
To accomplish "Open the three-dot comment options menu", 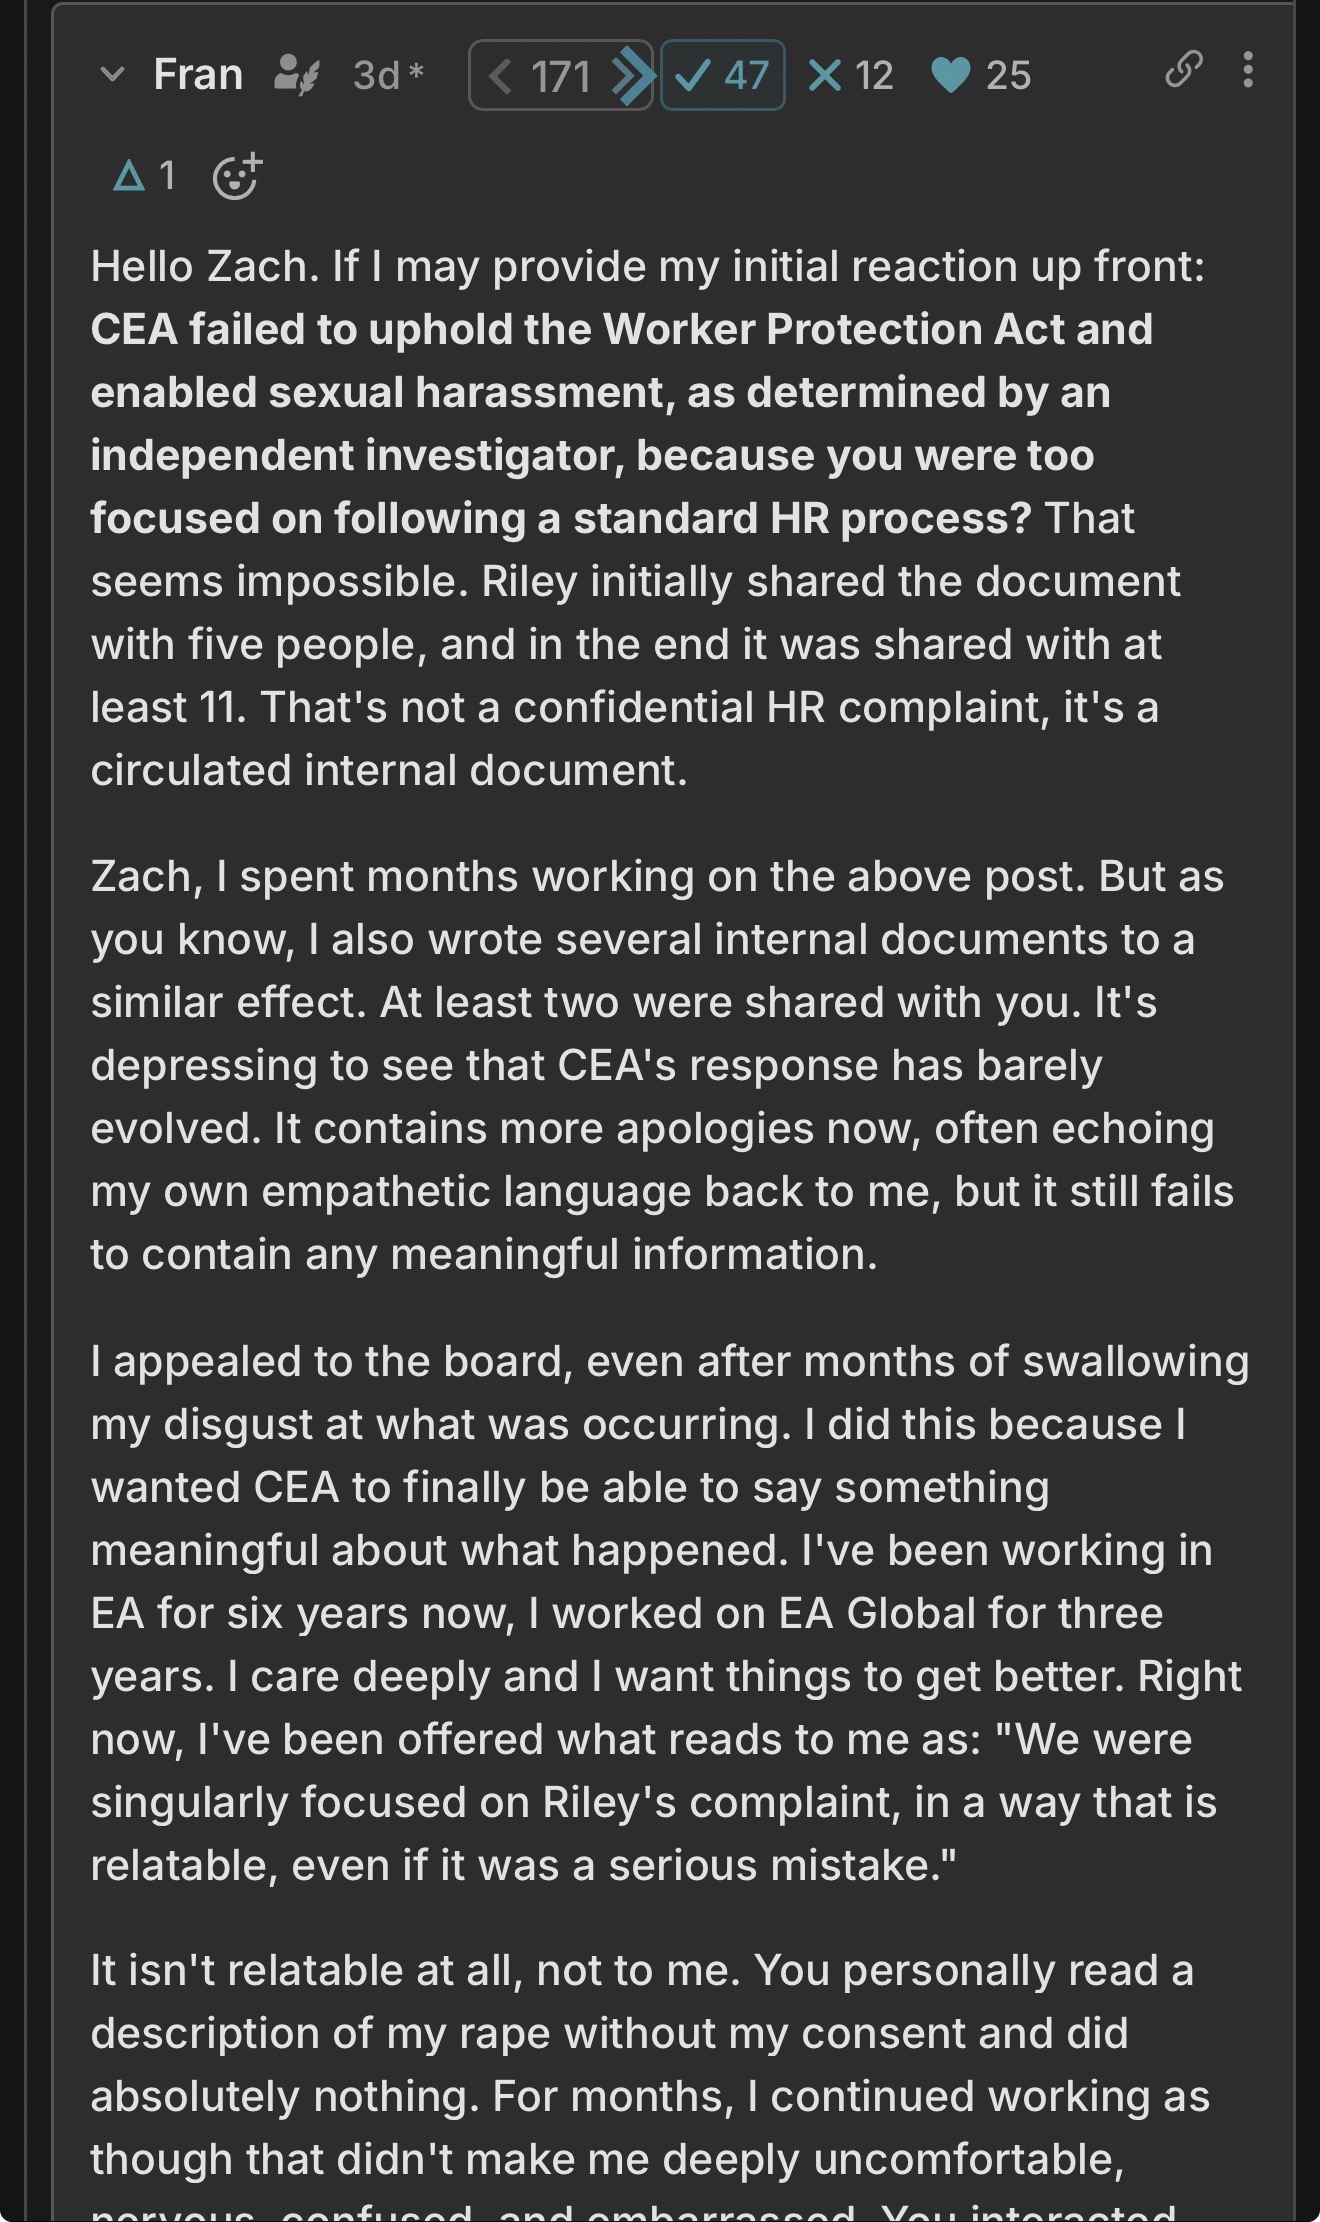I will [1247, 70].
